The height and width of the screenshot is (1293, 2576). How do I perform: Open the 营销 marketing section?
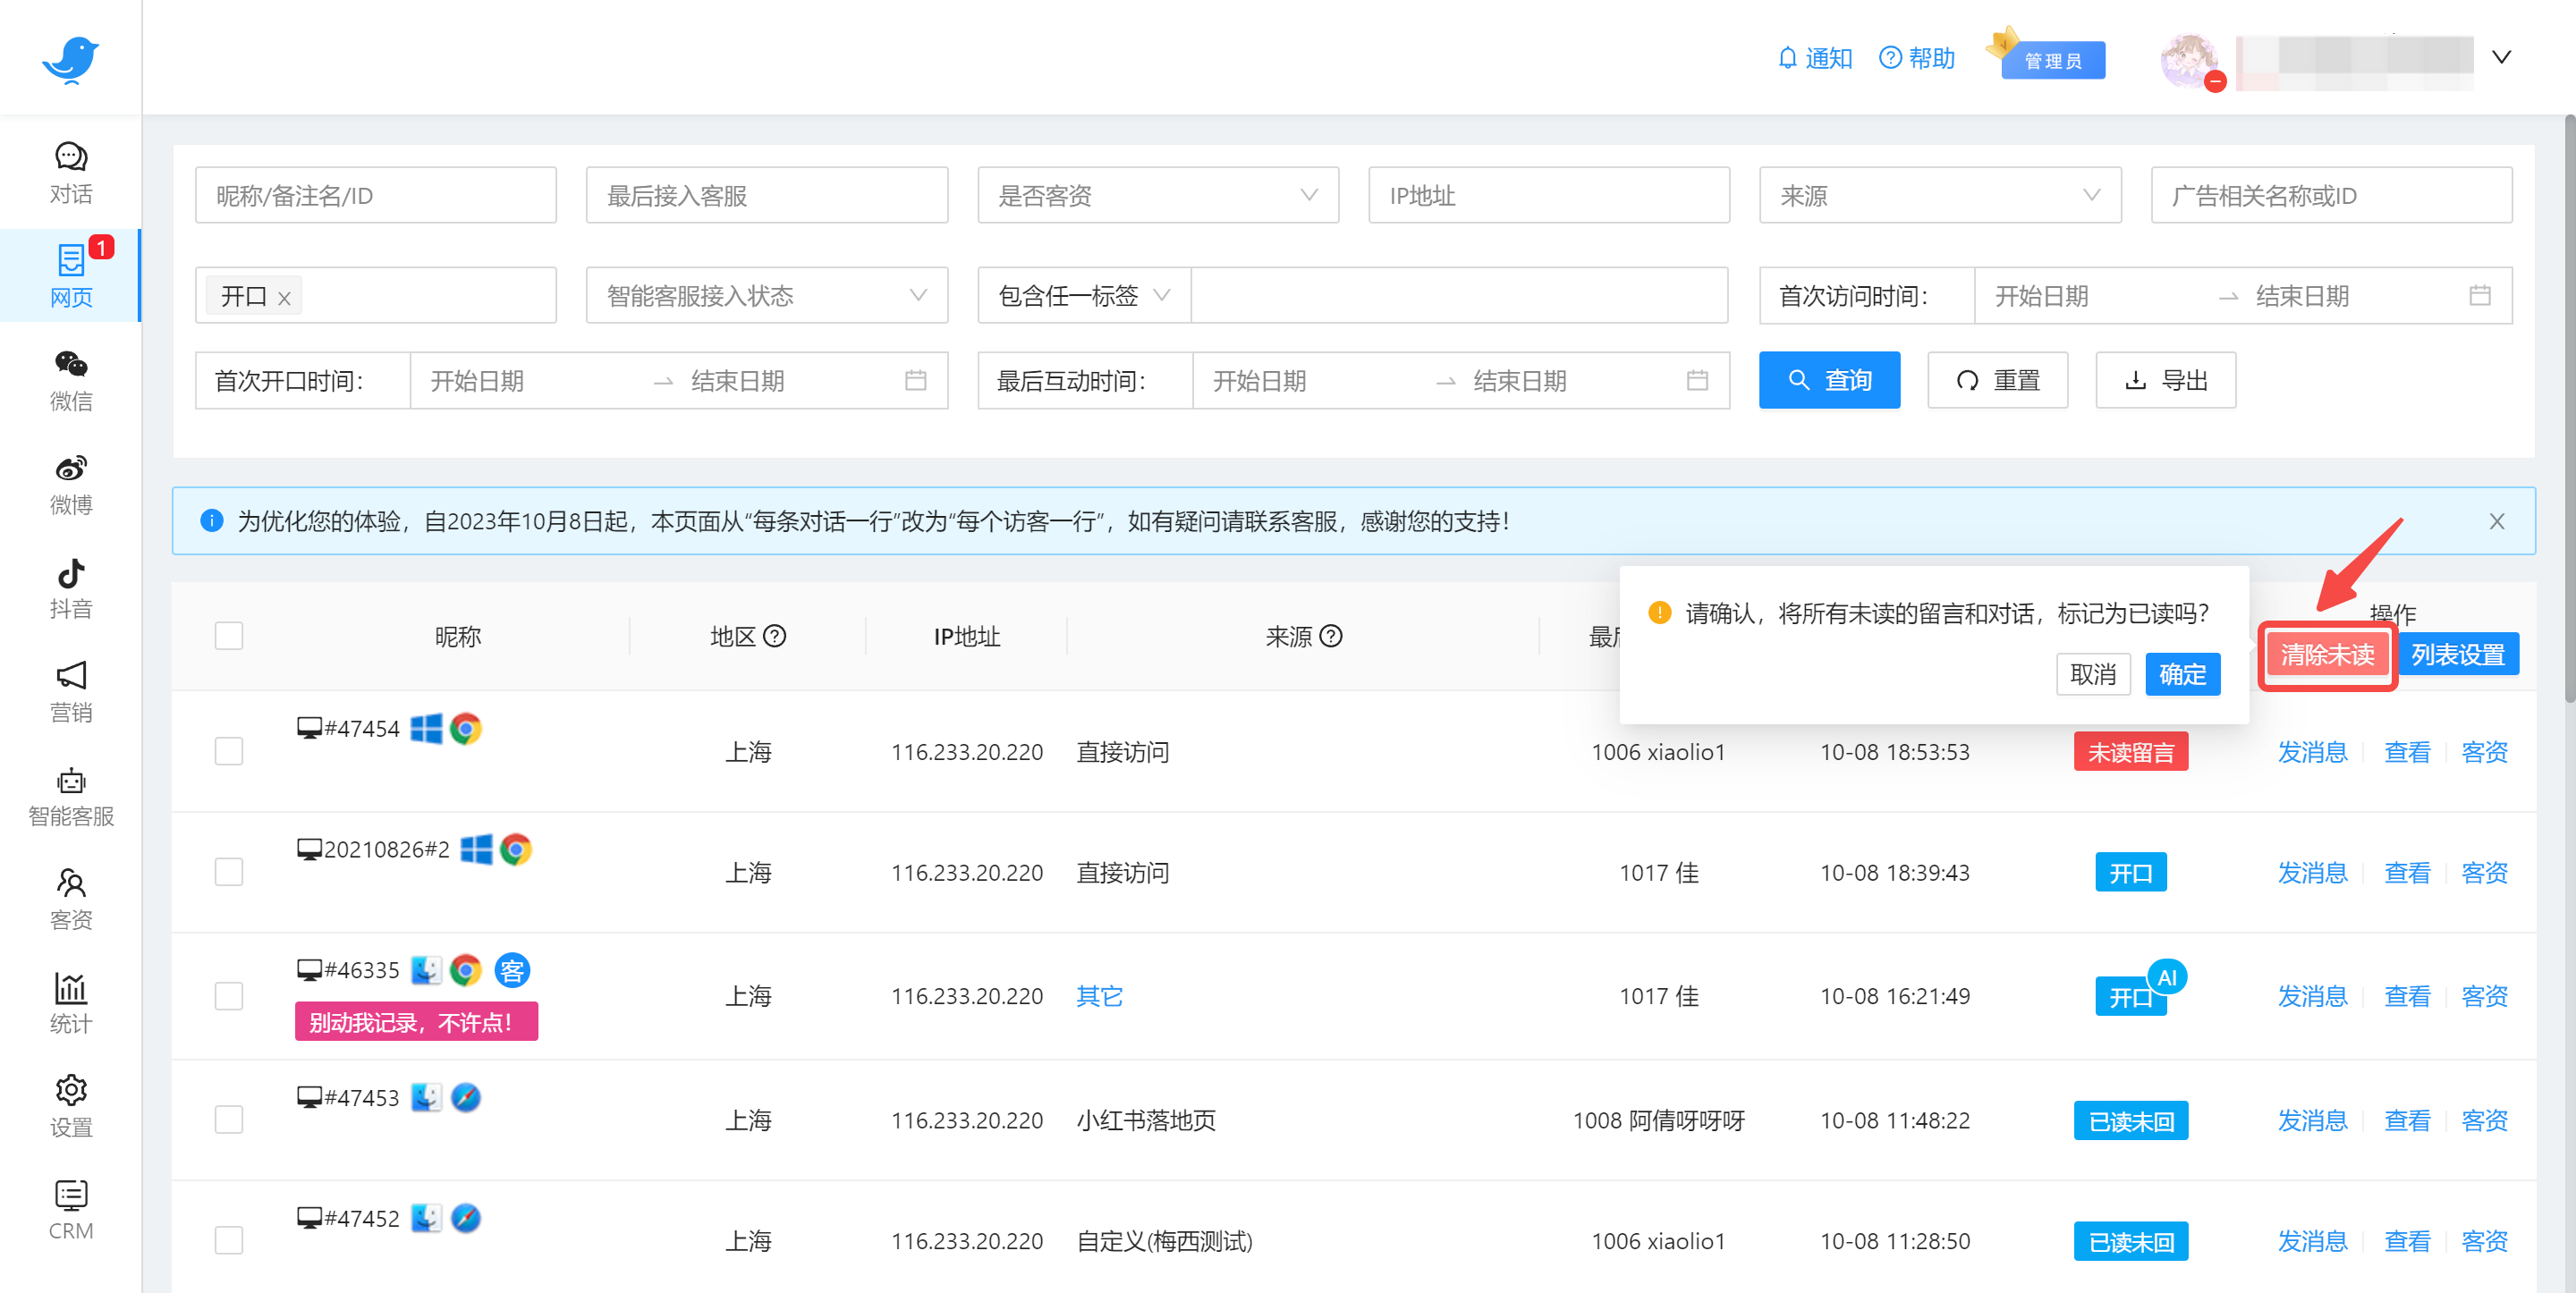pyautogui.click(x=70, y=690)
